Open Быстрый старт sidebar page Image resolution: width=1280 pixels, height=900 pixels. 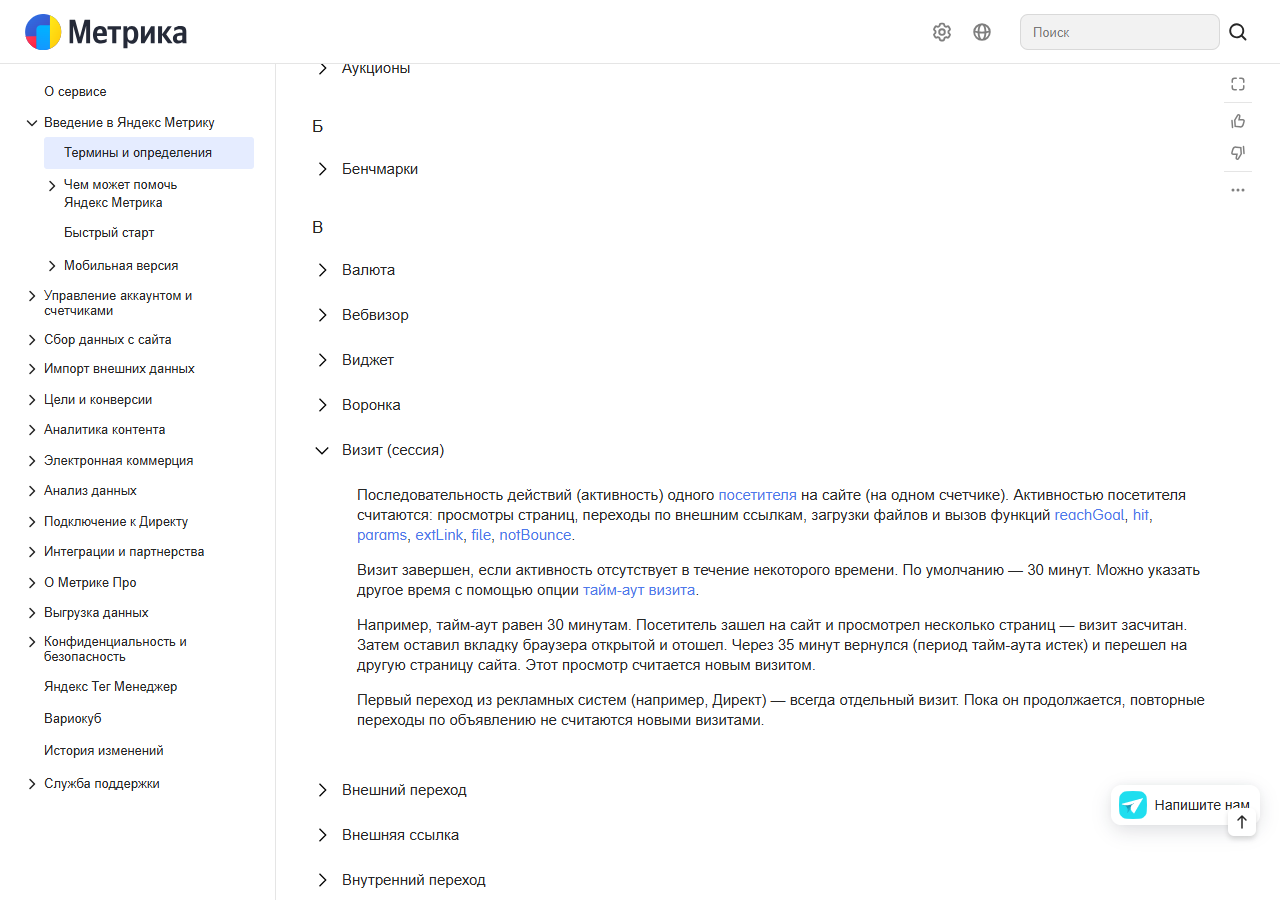click(109, 233)
